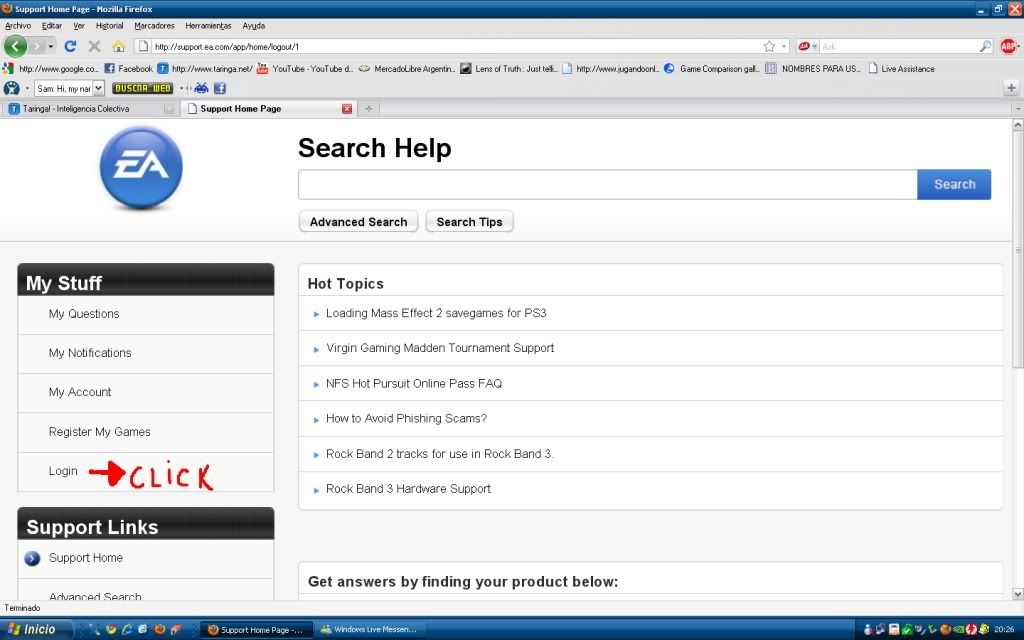This screenshot has width=1024, height=640.
Task: Click the EA logo on the page
Action: pyautogui.click(x=141, y=168)
